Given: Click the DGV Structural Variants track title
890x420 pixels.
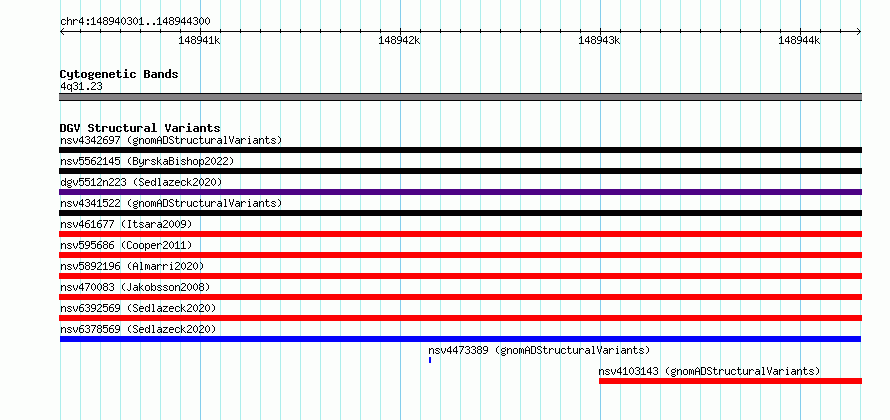Looking at the screenshot, I should 140,128.
